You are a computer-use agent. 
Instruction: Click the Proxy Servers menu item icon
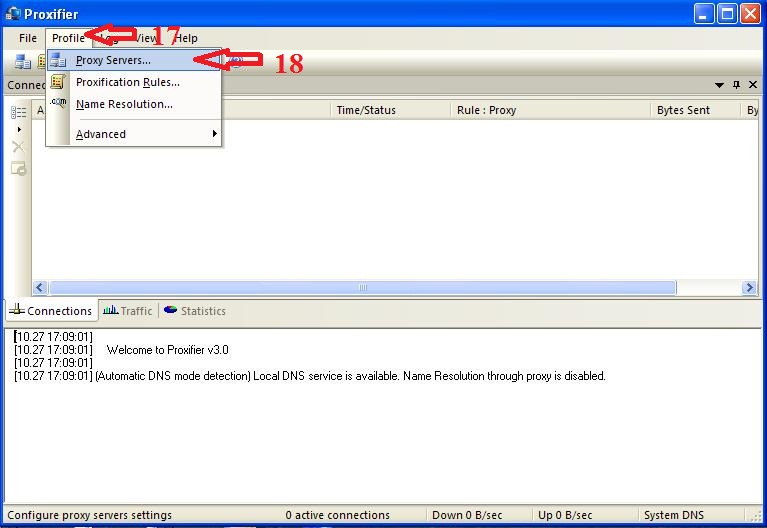click(58, 60)
